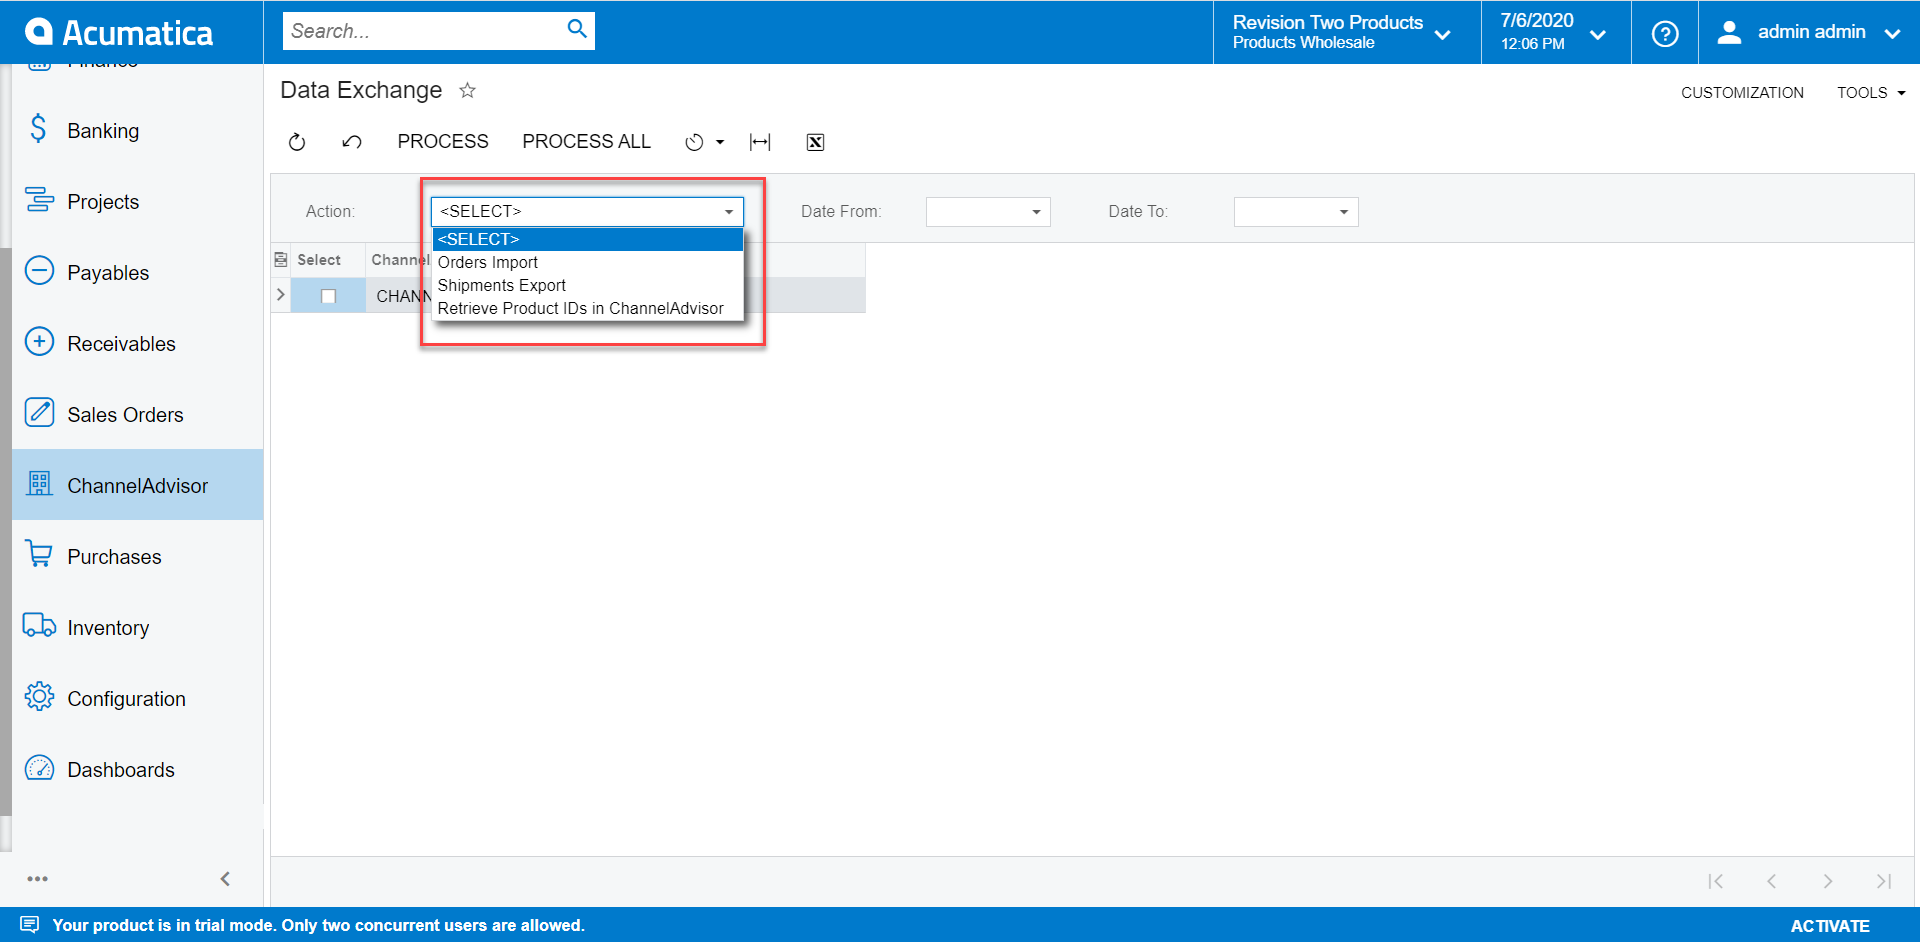The height and width of the screenshot is (942, 1920).
Task: Open the TOOLS dropdown menu
Action: pyautogui.click(x=1870, y=93)
